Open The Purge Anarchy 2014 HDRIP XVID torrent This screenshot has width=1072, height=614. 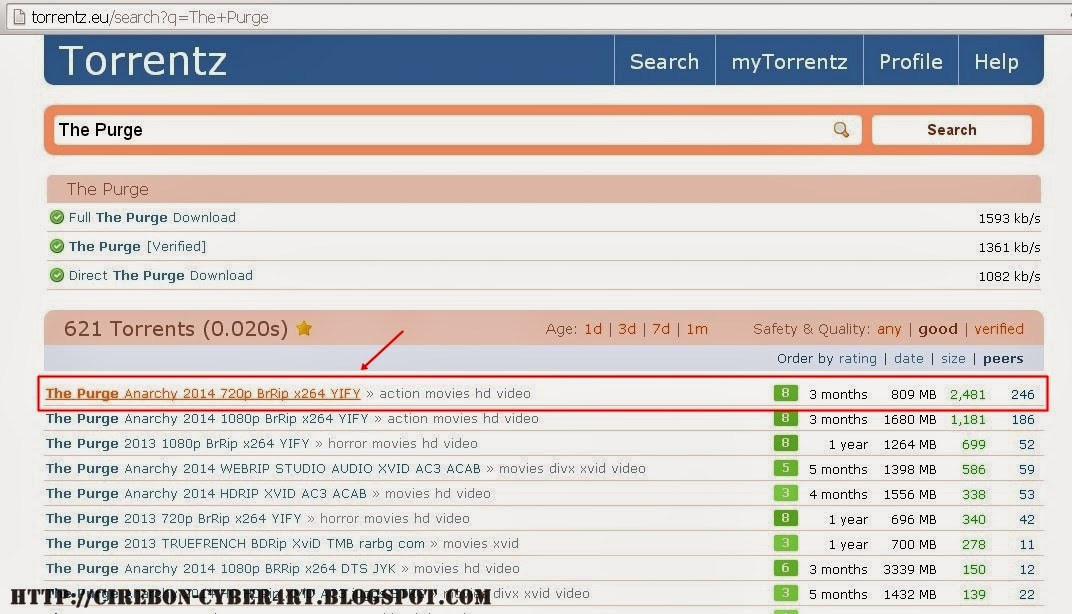pos(206,493)
